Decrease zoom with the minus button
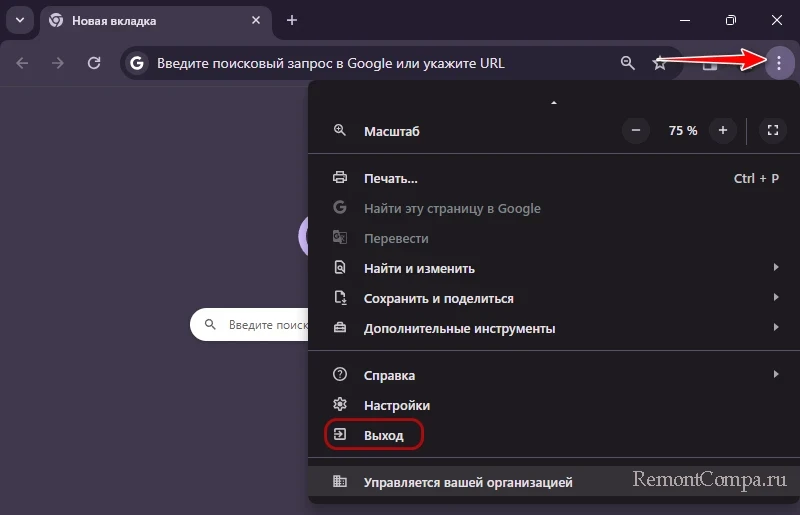The image size is (800, 515). [x=637, y=130]
